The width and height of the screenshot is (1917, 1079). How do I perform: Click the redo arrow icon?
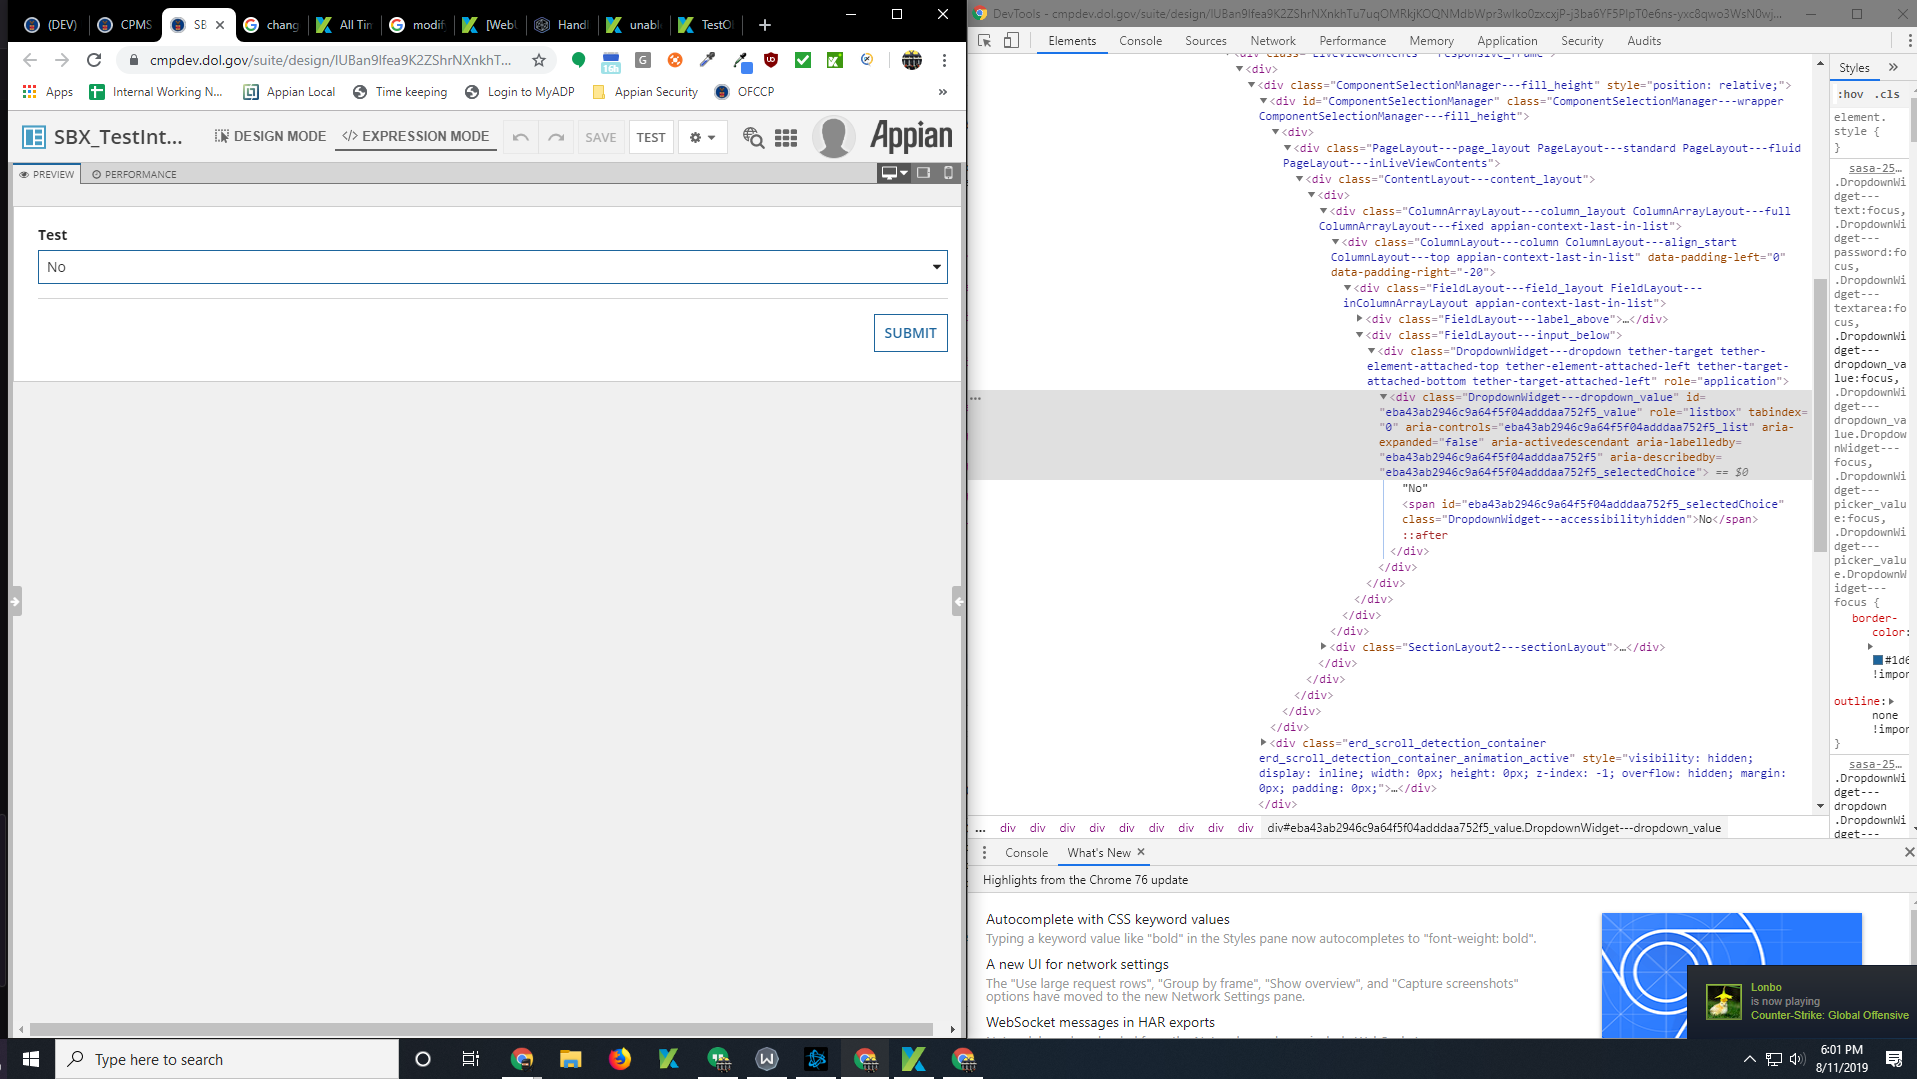tap(556, 137)
